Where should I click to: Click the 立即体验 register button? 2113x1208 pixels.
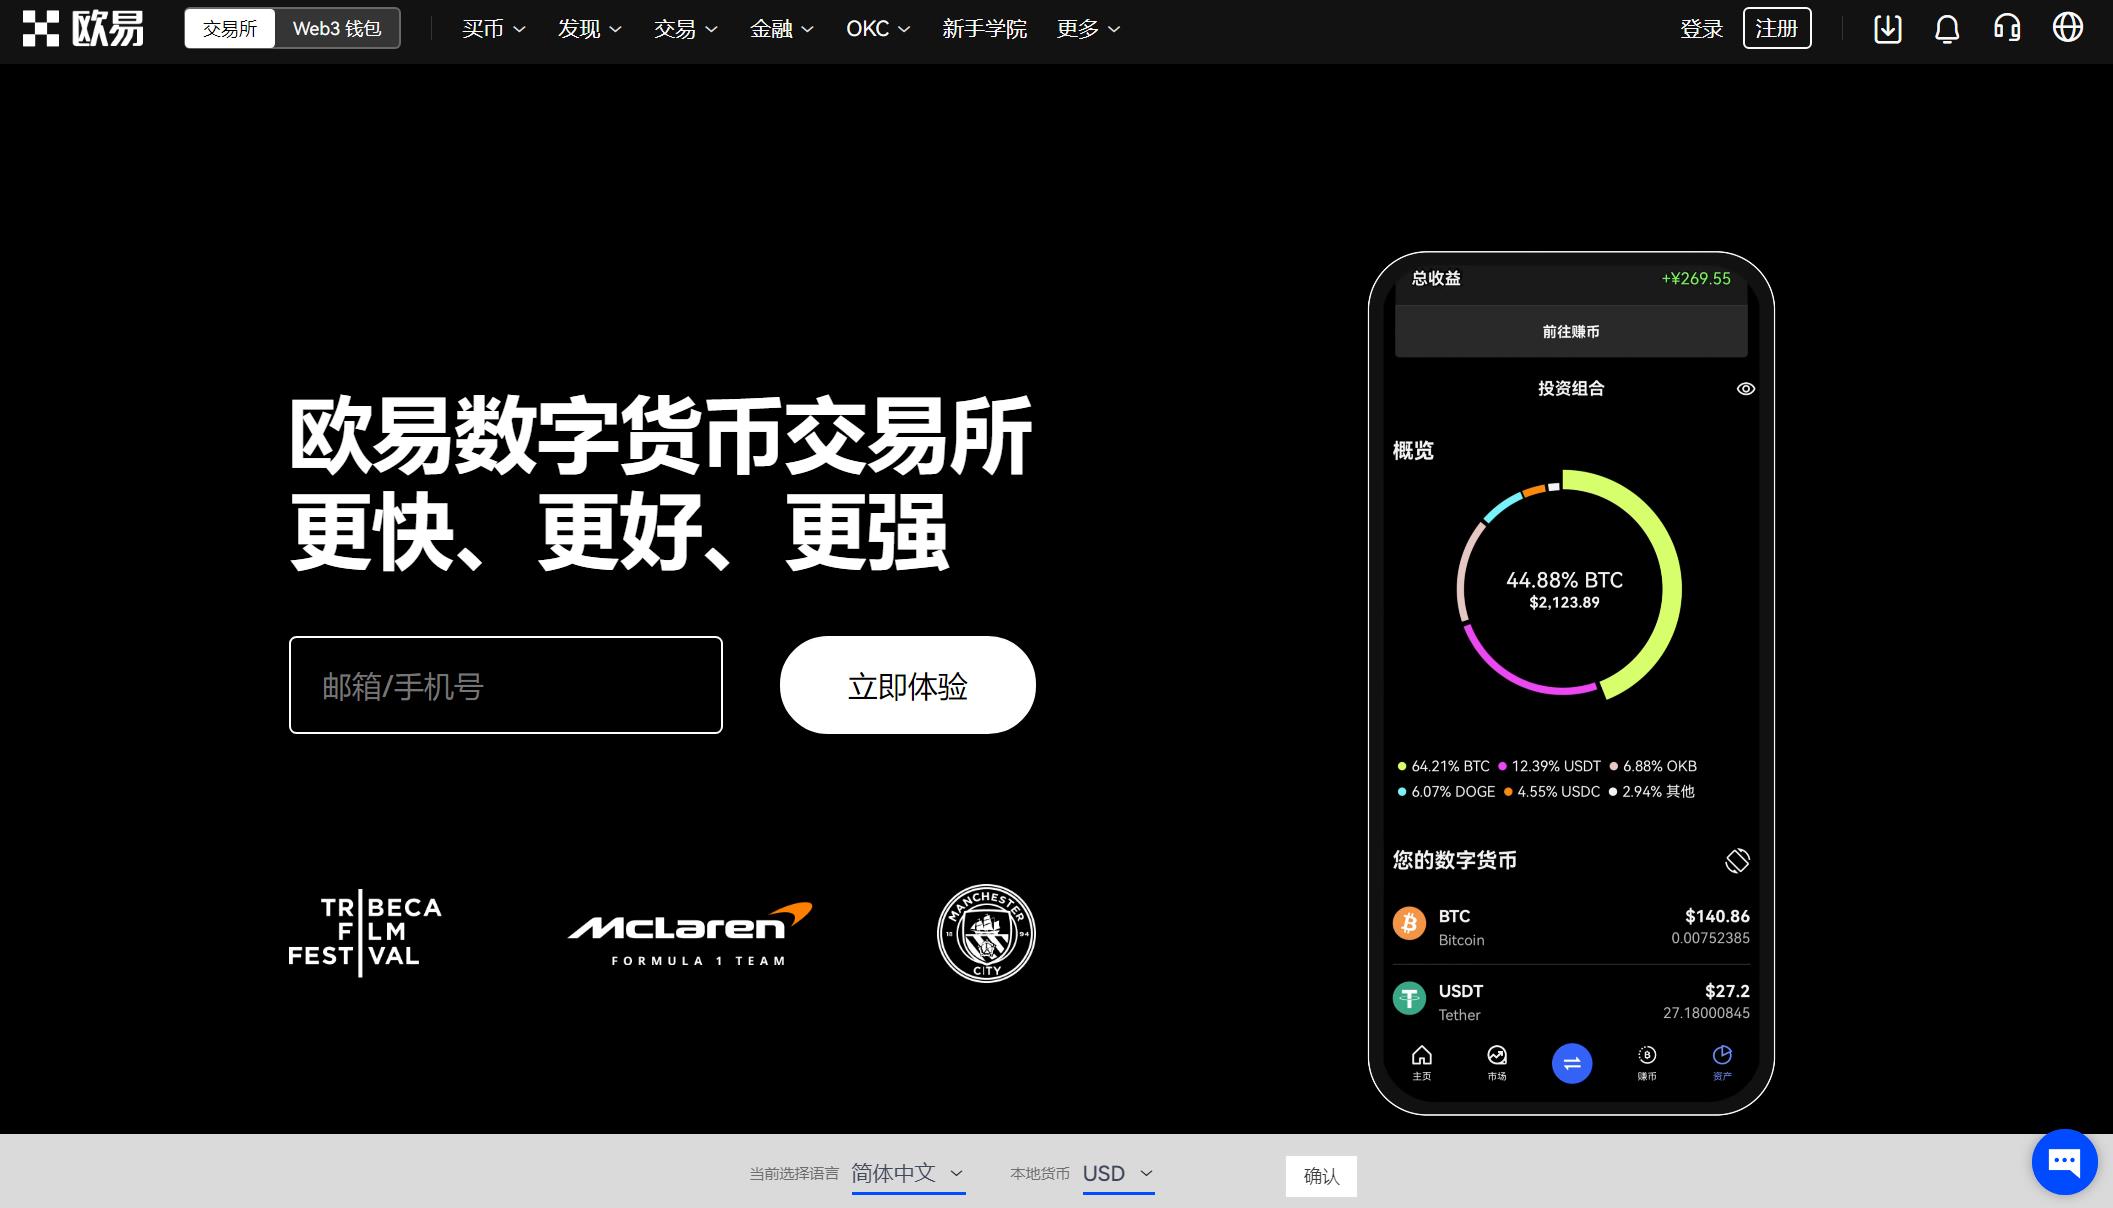906,684
